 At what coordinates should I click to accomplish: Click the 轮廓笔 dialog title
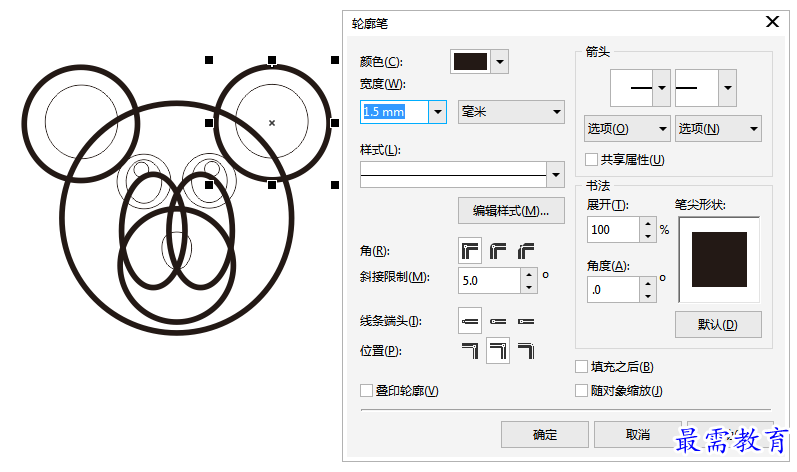[x=370, y=23]
